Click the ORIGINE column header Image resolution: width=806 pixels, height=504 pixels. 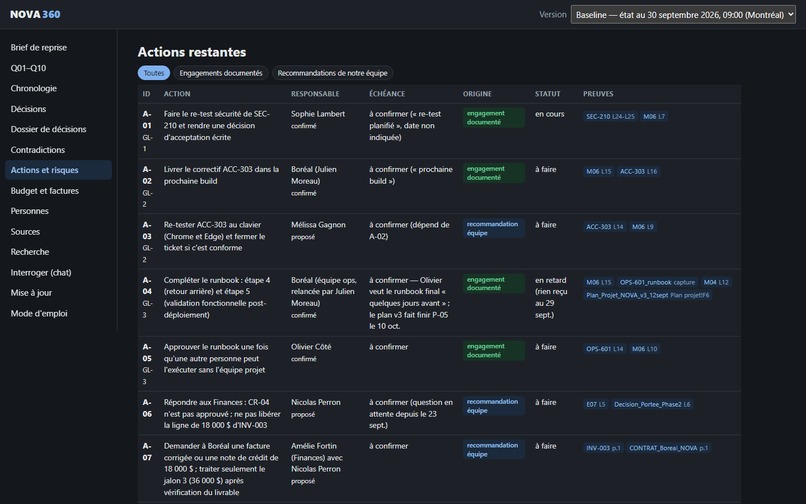click(477, 94)
